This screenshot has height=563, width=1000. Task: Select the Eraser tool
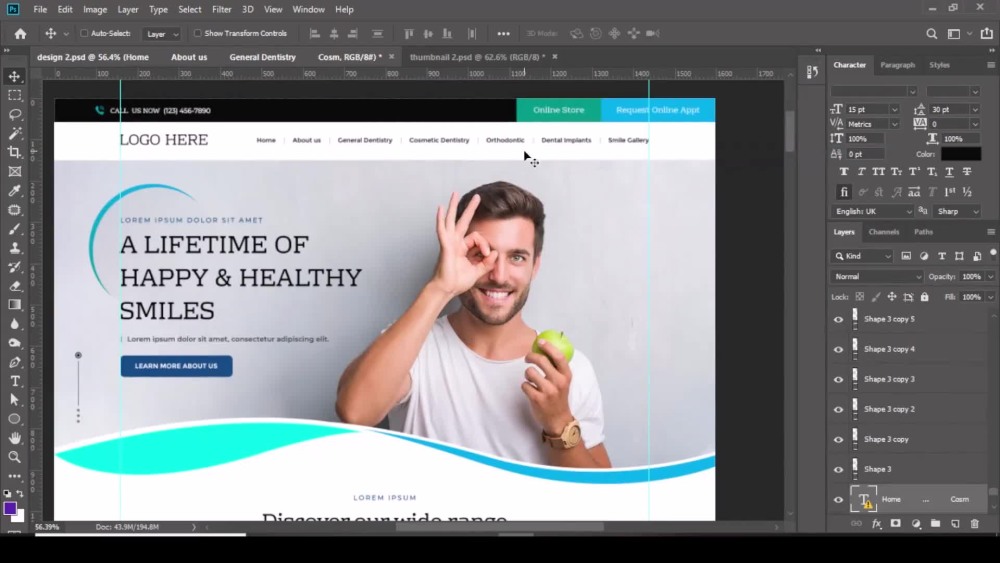point(14,286)
